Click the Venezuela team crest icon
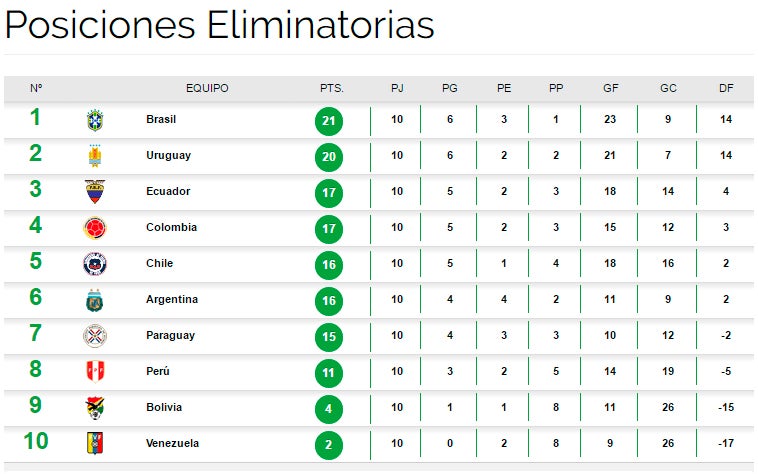 coord(95,443)
